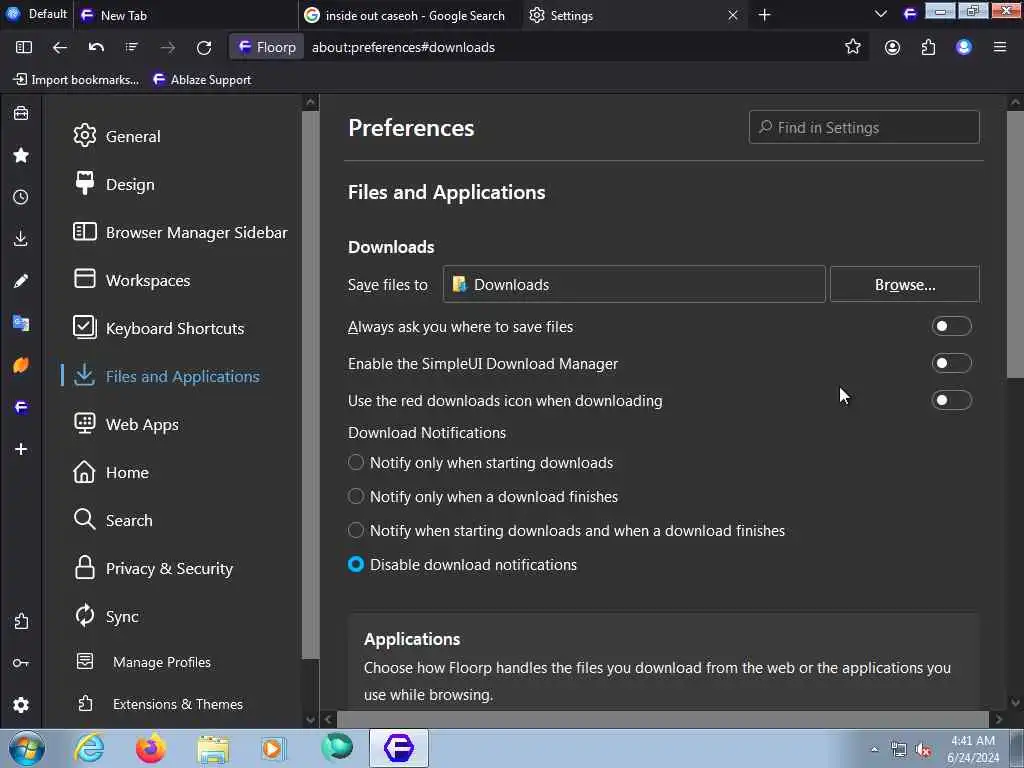1024x768 pixels.
Task: Add new panel with plus icon
Action: point(21,449)
